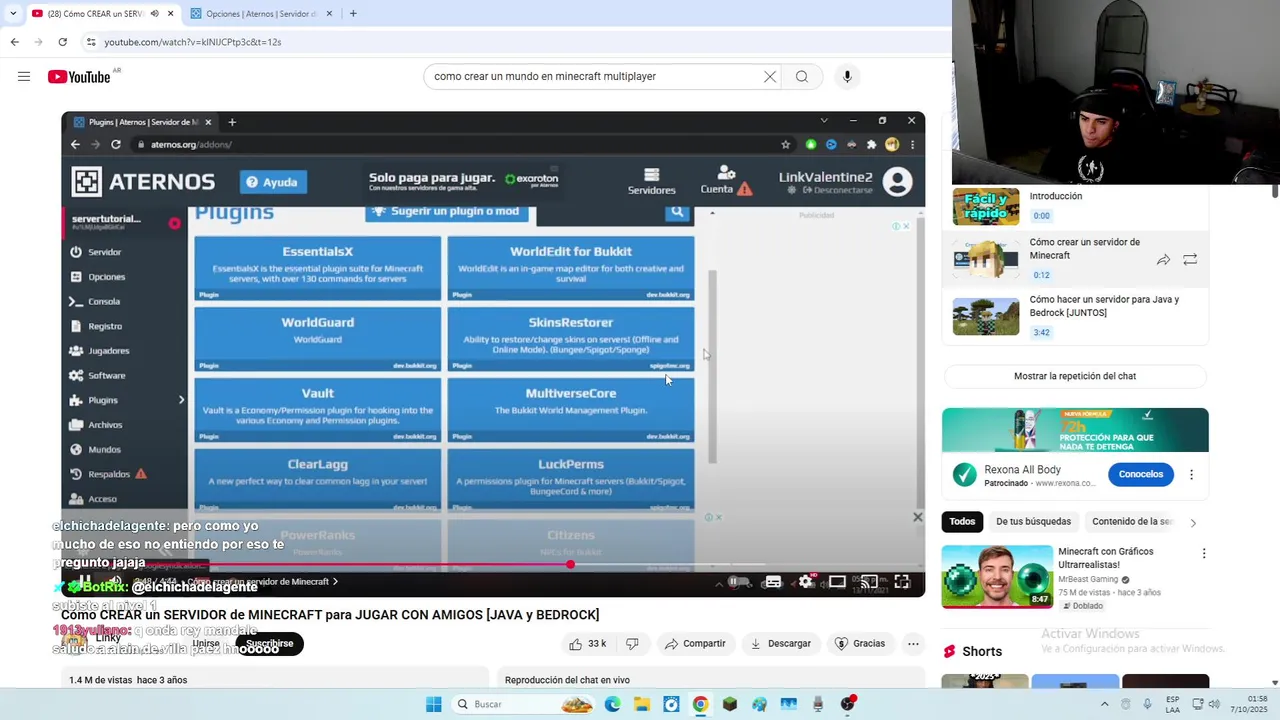The height and width of the screenshot is (720, 1280).
Task: Toggle loop on the 0:12 chapter
Action: click(1190, 260)
